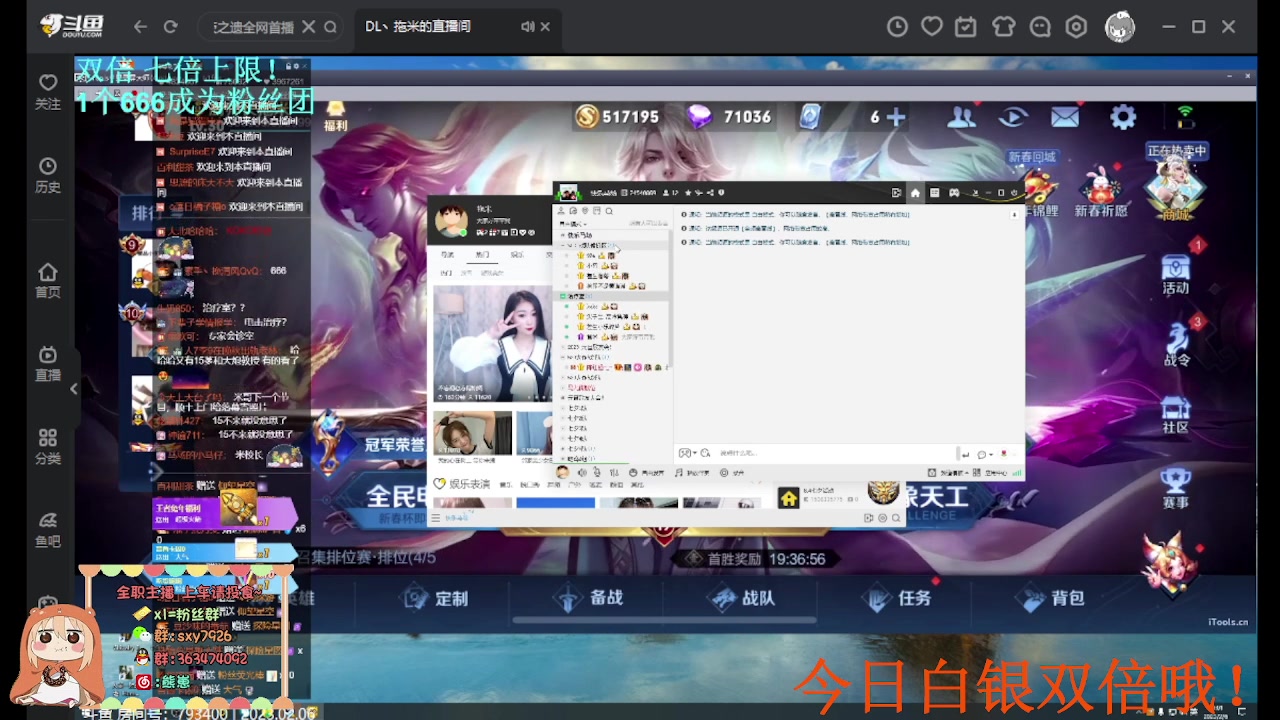Viewport: 1280px width, 720px height.
Task: Open 商城 in the game
Action: (x=1176, y=190)
